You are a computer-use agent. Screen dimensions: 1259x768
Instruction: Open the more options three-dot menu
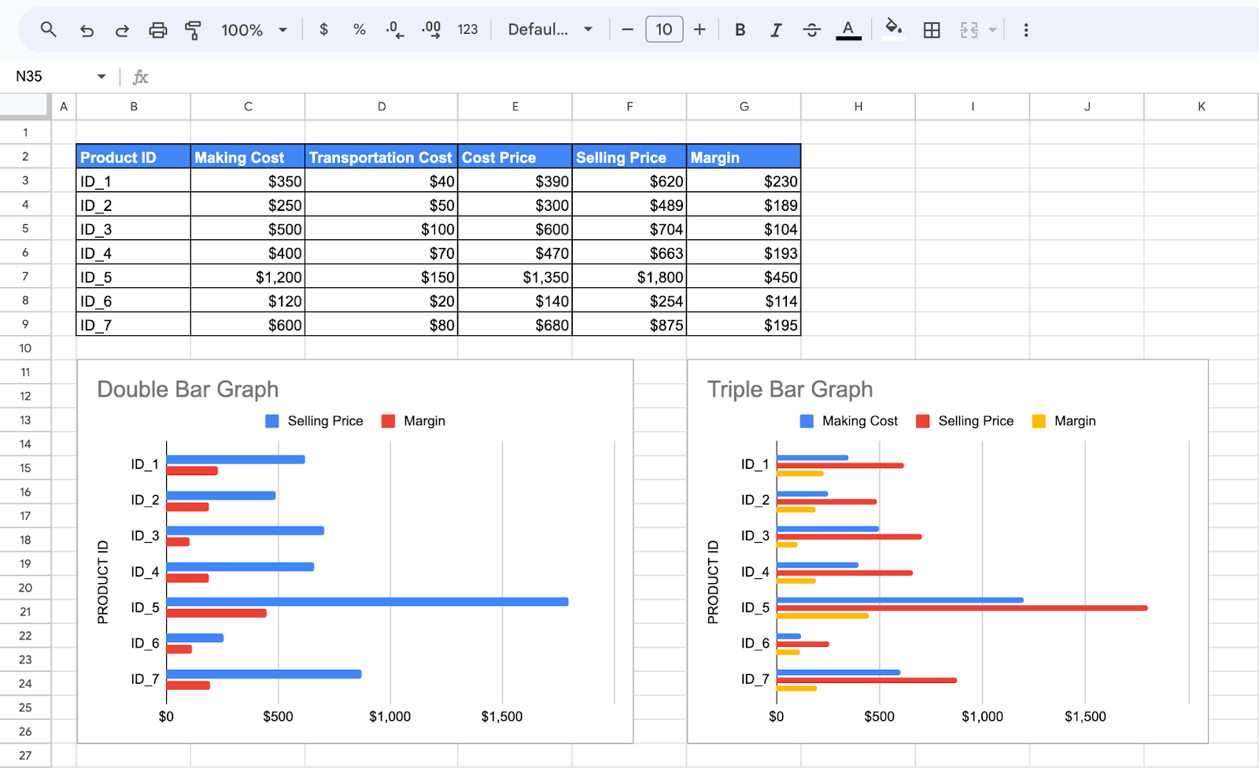1026,30
